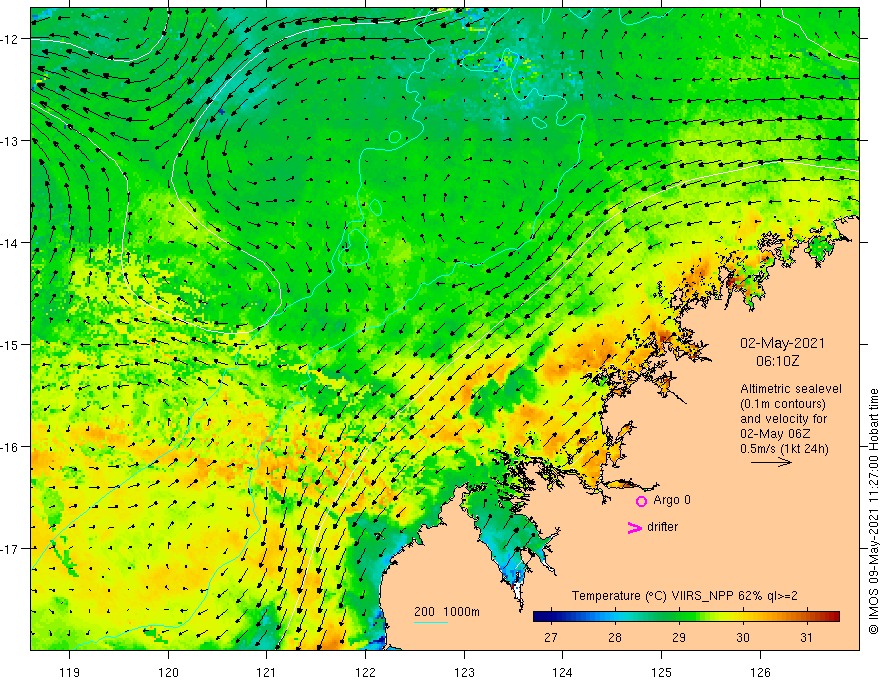Click the color bar tick label 28
Image resolution: width=880 pixels, height=680 pixels.
pos(615,637)
